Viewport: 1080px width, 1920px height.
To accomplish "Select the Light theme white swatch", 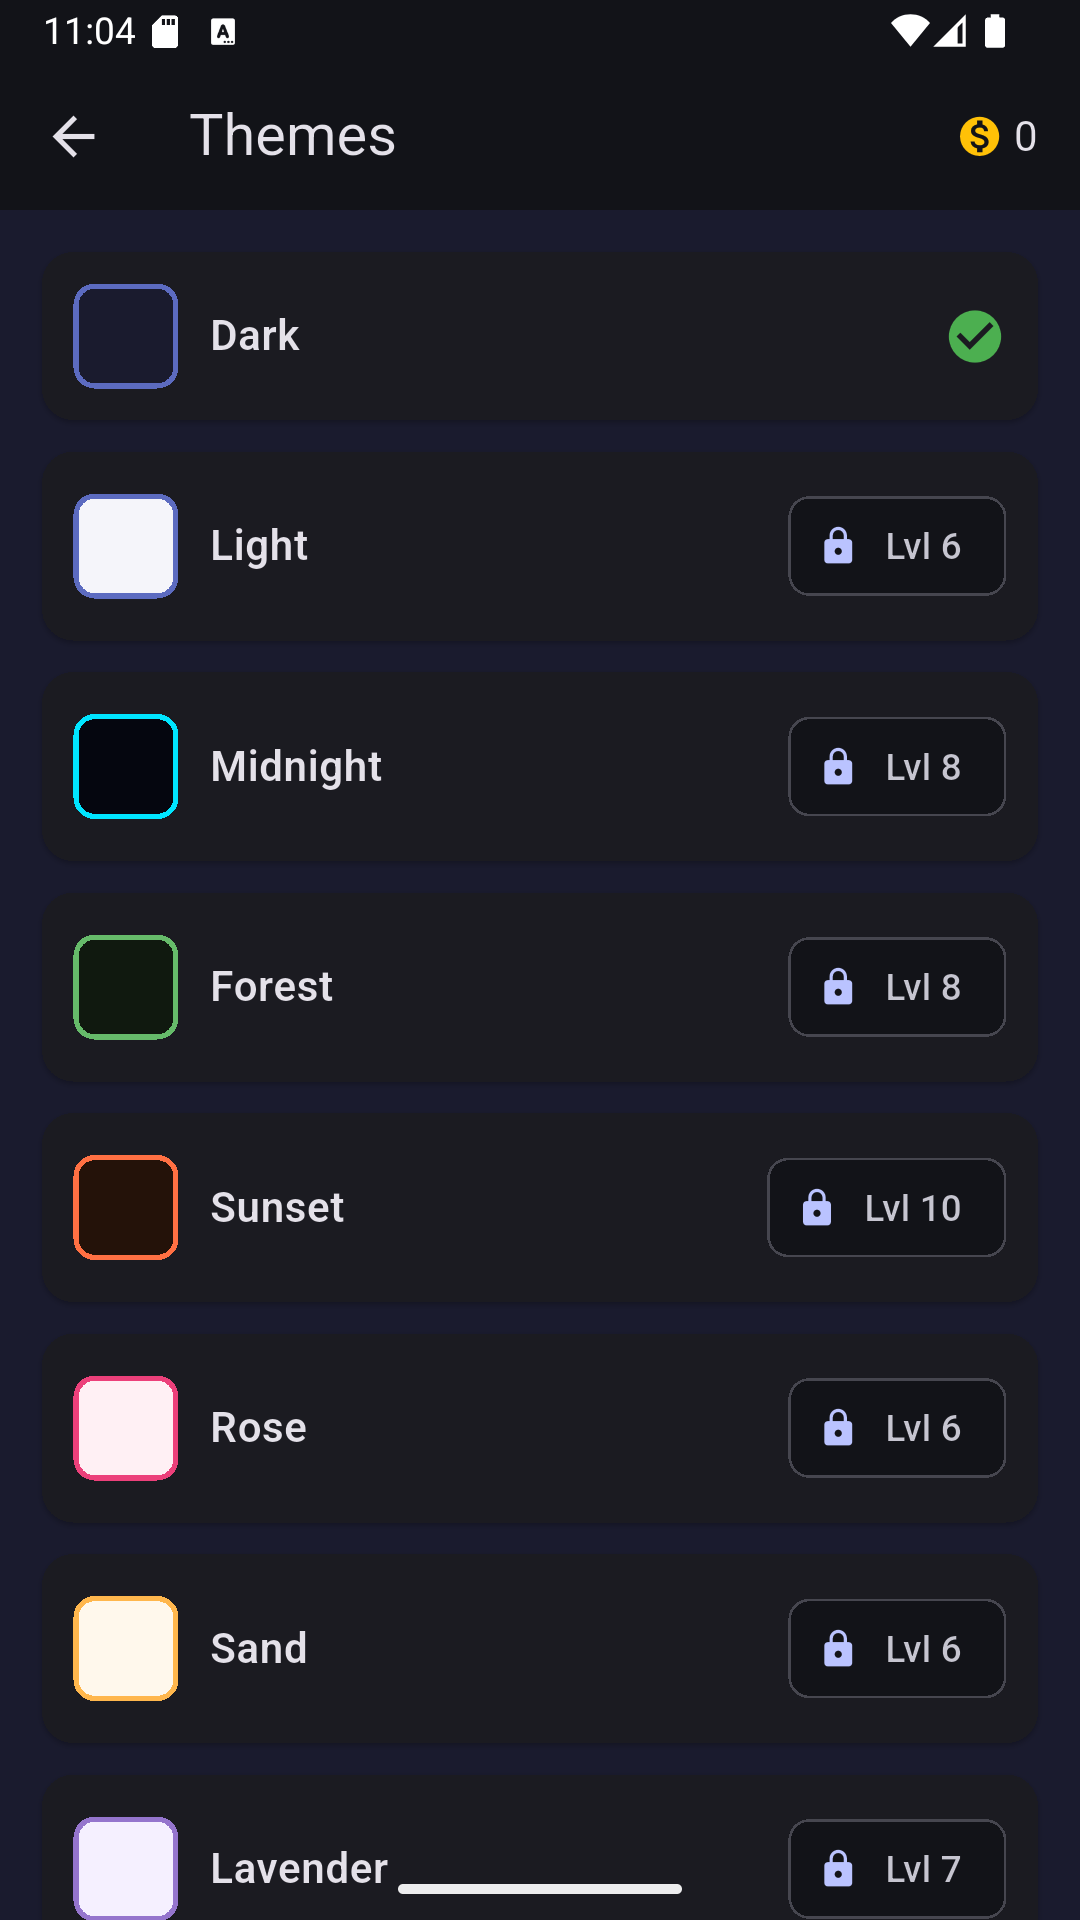I will pyautogui.click(x=126, y=546).
